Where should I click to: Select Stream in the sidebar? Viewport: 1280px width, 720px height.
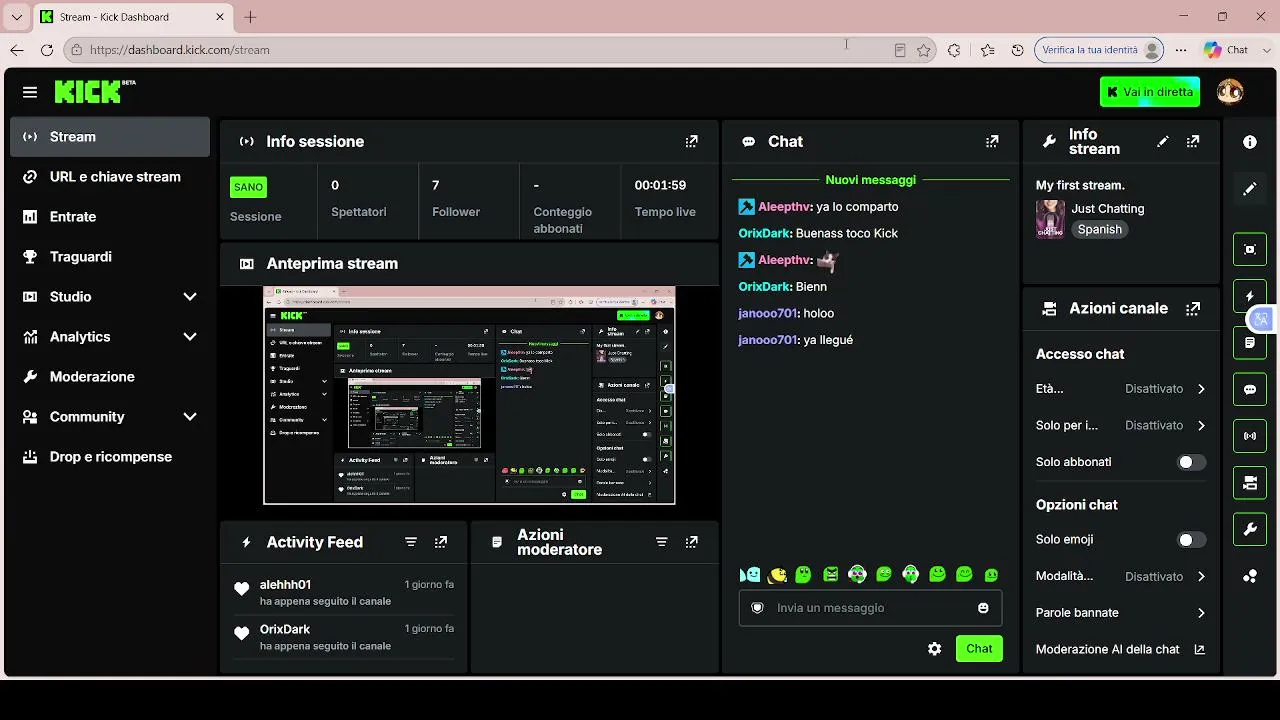coord(110,137)
